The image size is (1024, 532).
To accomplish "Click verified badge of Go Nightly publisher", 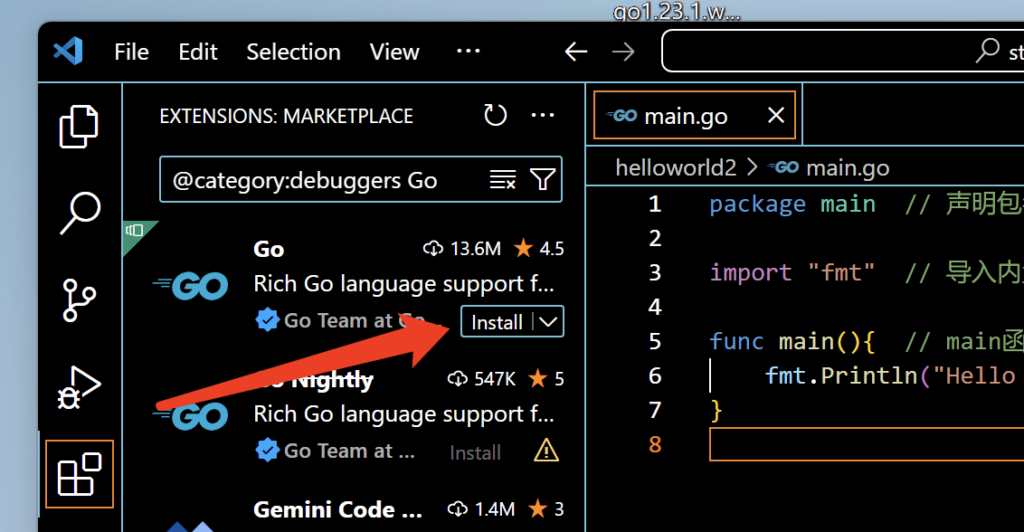I will pyautogui.click(x=267, y=450).
